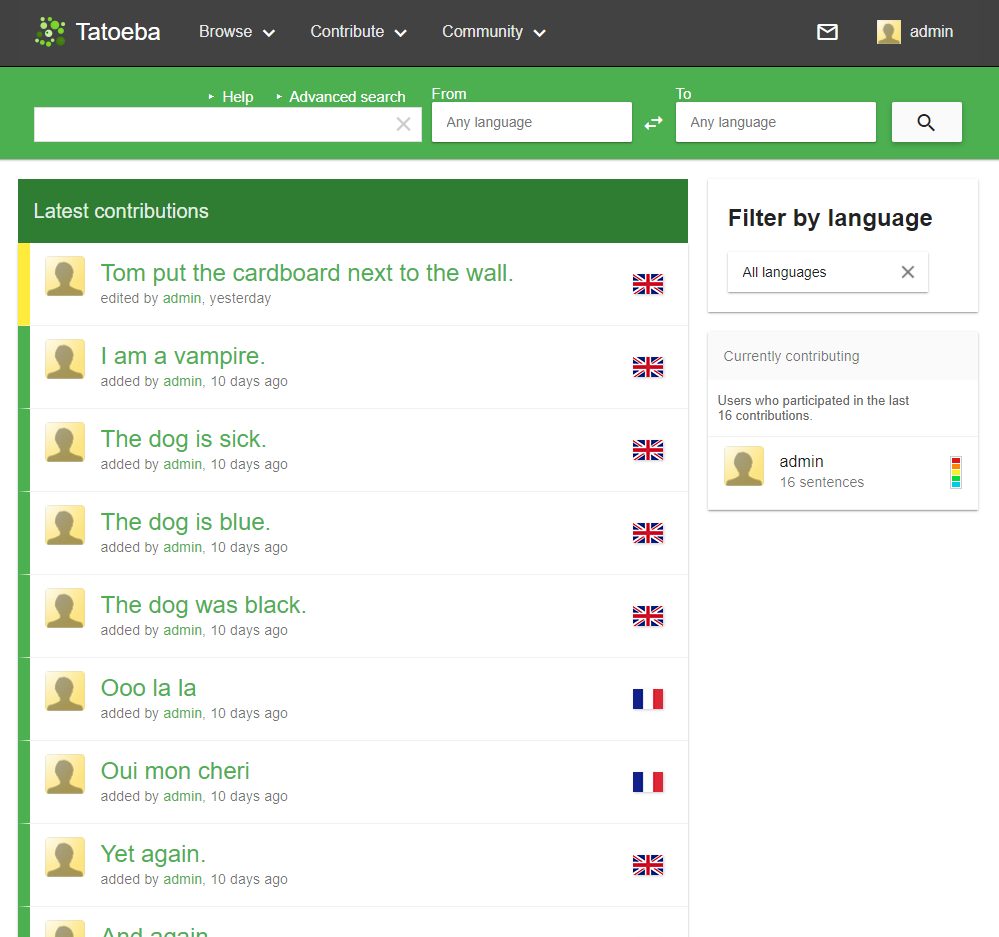999x937 pixels.
Task: Click admin link under Ooo la la
Action: coord(183,713)
